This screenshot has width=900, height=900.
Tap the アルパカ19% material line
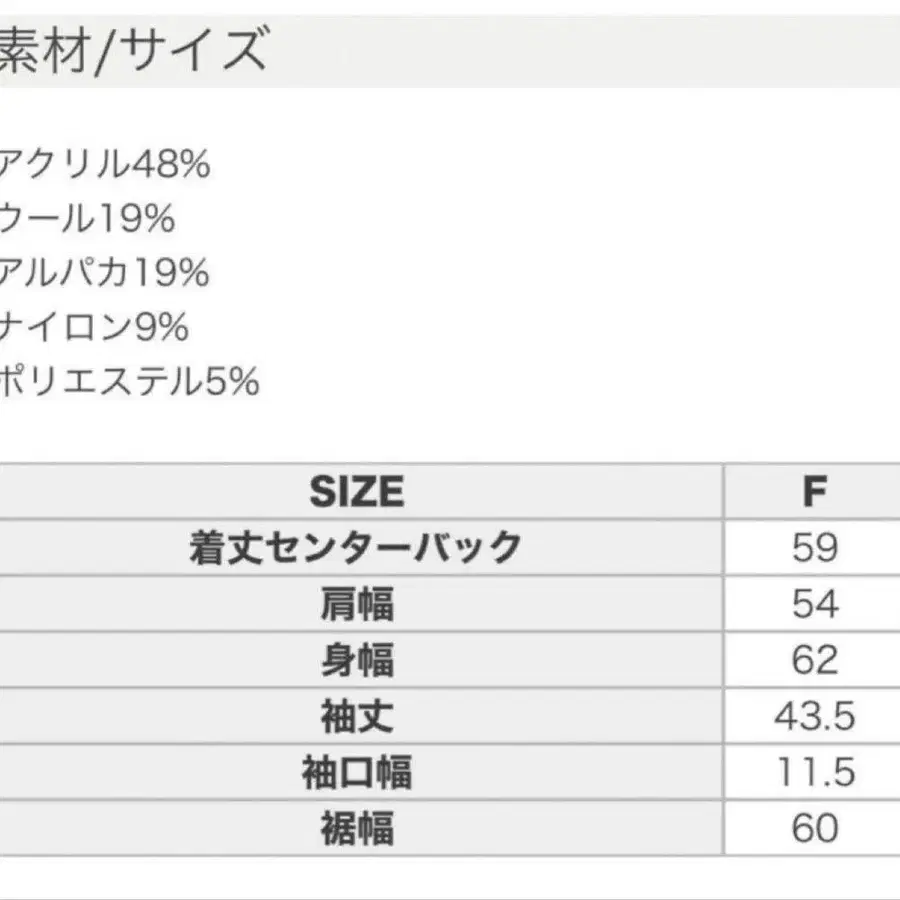coord(104,272)
